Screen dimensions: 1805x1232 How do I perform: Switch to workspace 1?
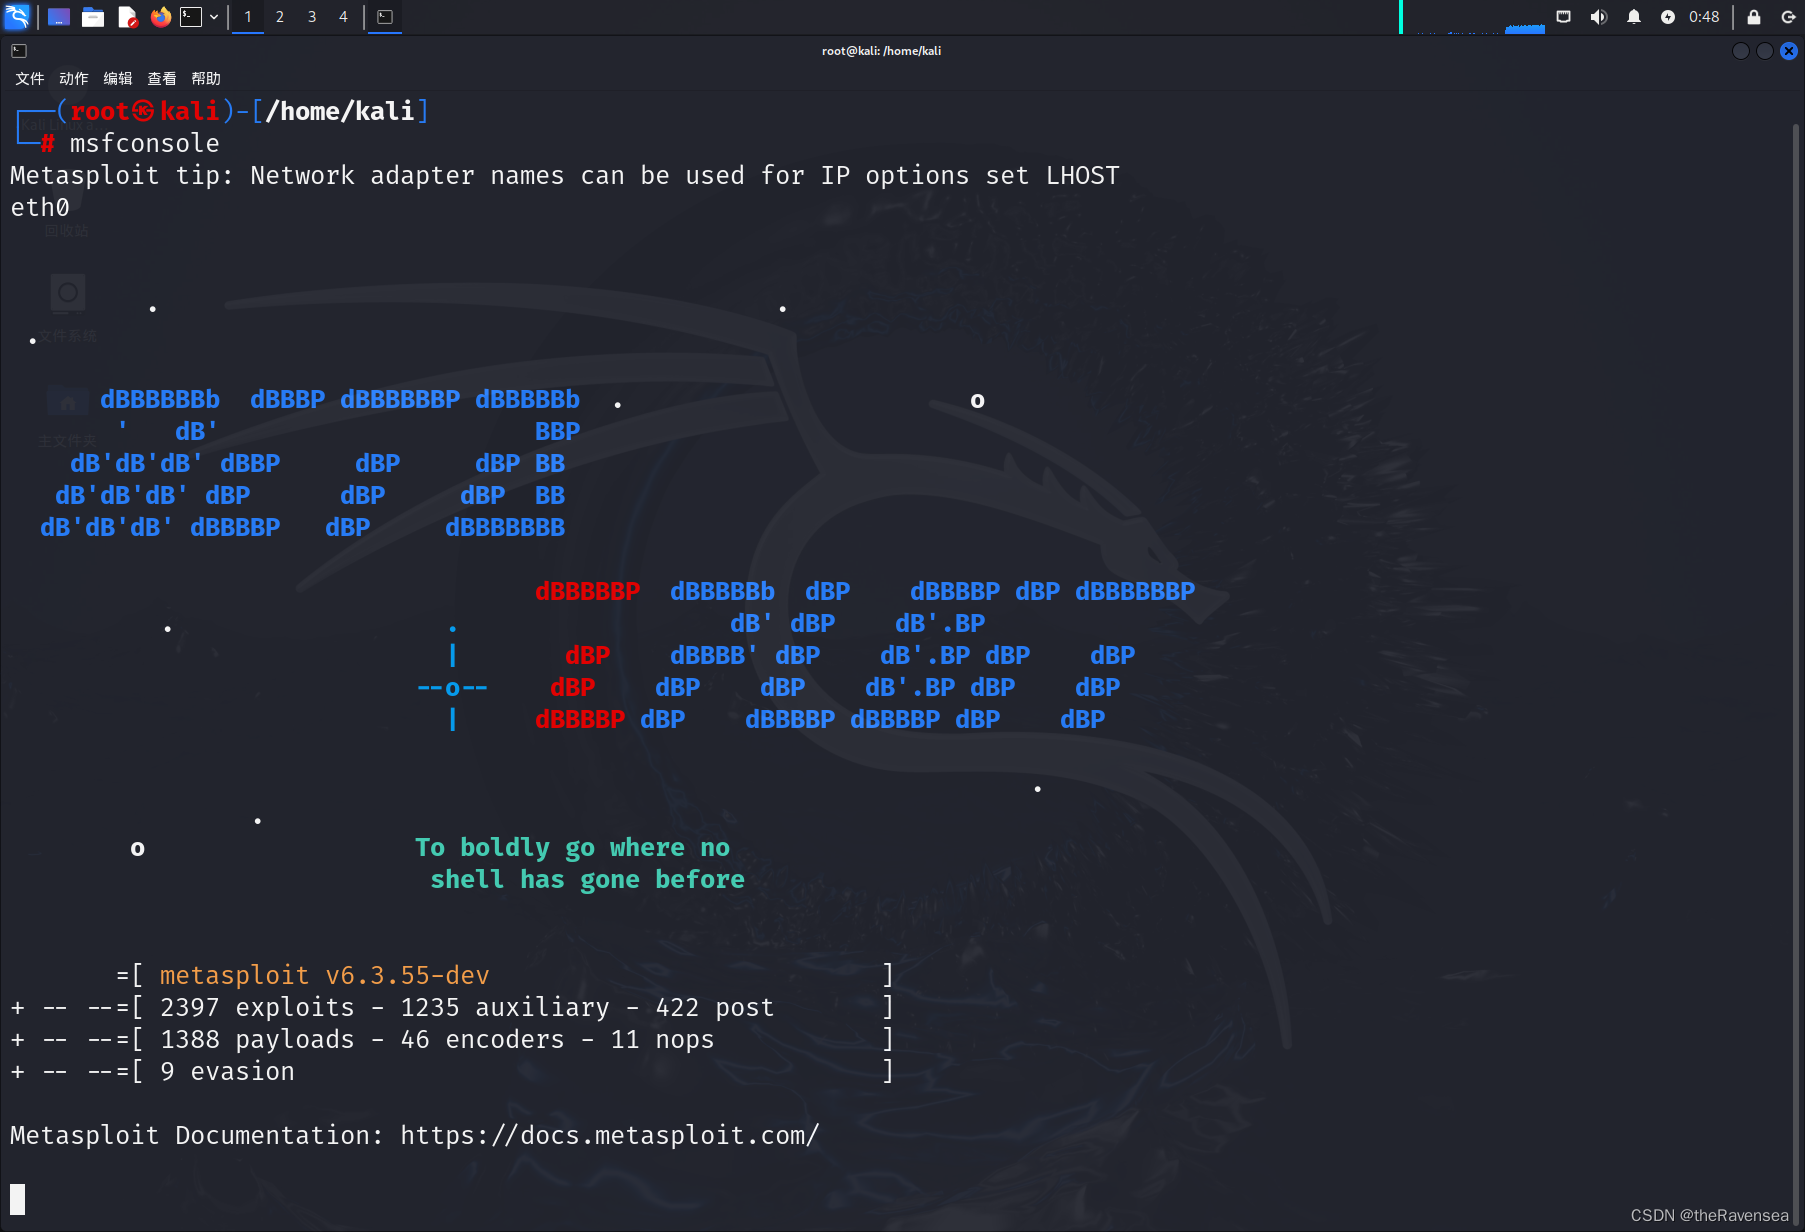(x=248, y=17)
